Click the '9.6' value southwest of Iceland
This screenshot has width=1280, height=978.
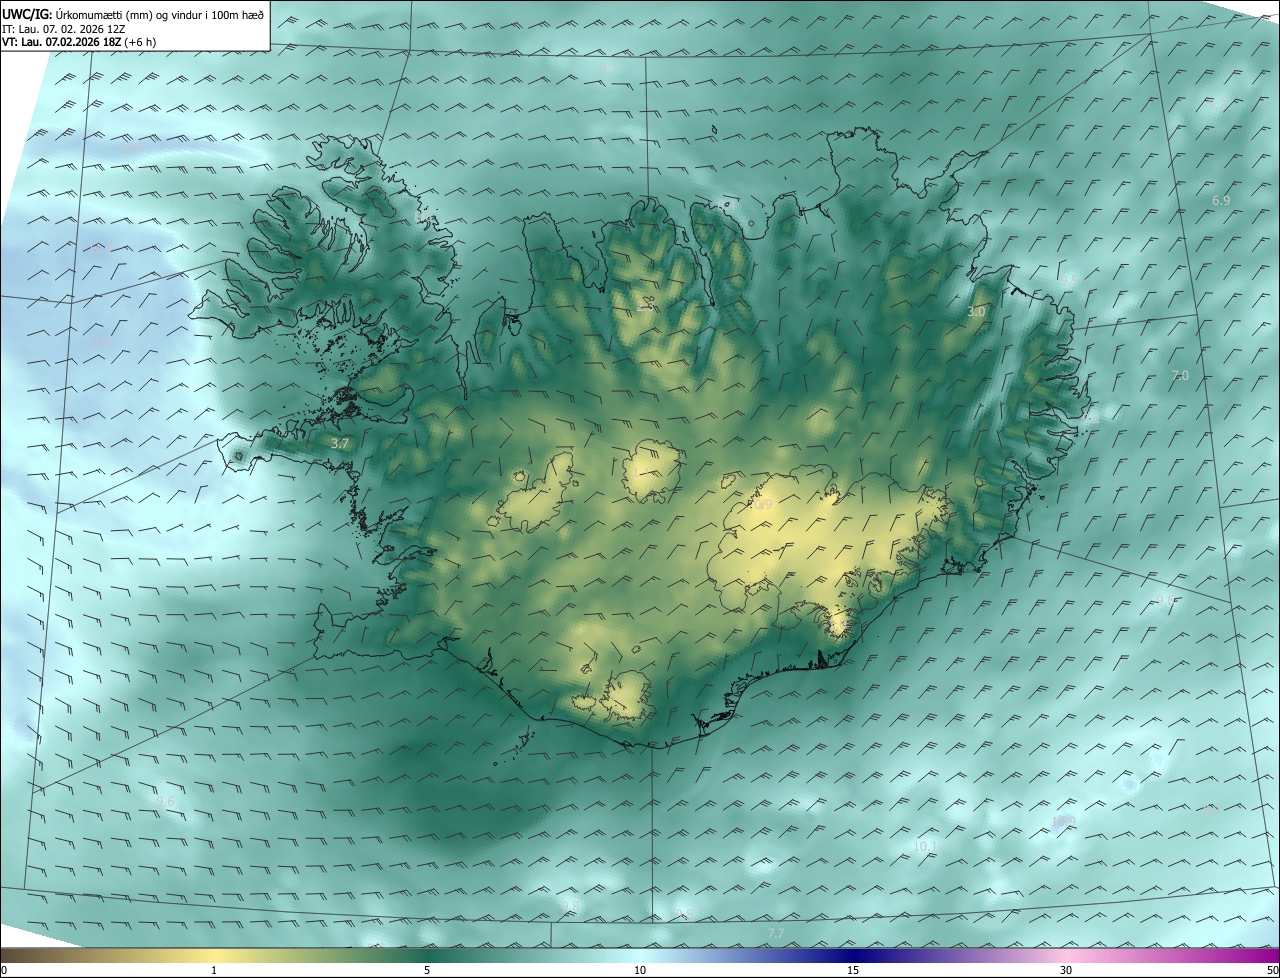click(165, 801)
